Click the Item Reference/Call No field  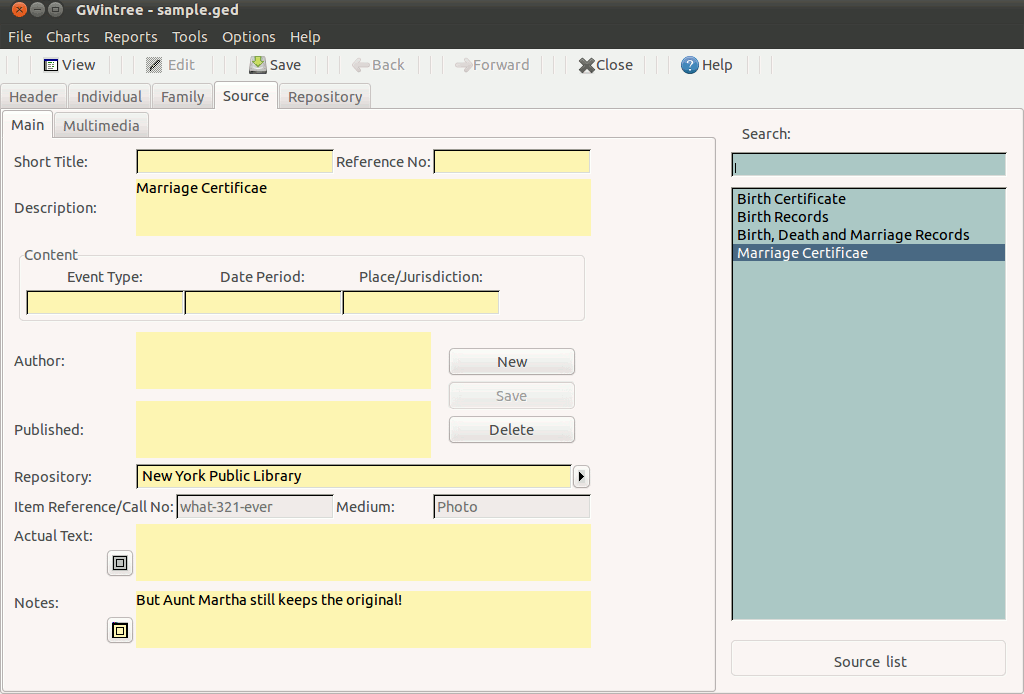click(x=255, y=507)
